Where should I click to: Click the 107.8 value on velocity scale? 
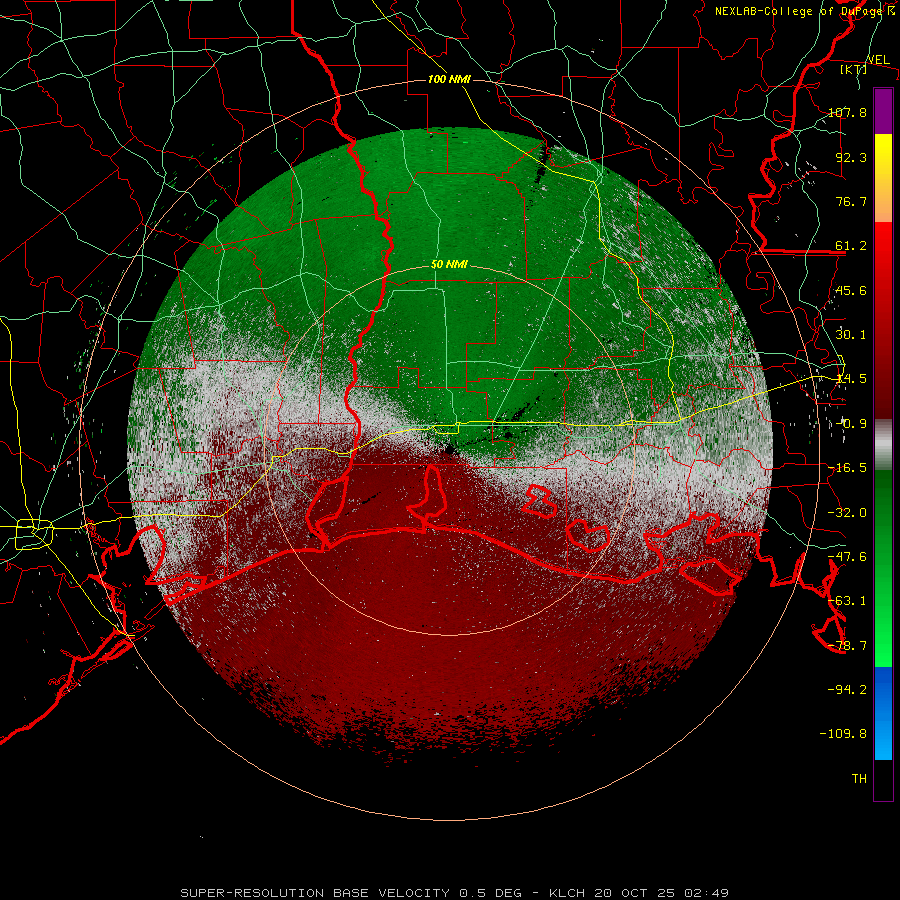pos(847,112)
